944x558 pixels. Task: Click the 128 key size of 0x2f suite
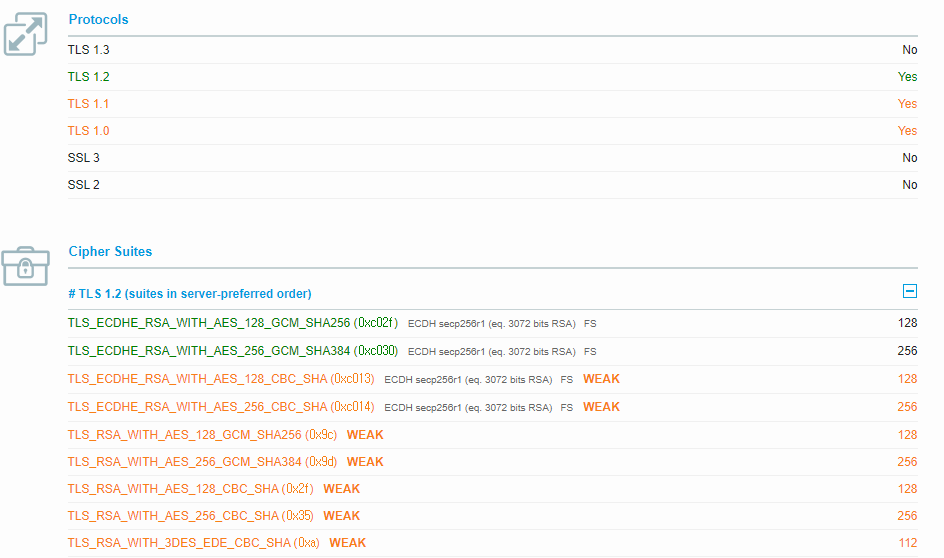tap(907, 489)
